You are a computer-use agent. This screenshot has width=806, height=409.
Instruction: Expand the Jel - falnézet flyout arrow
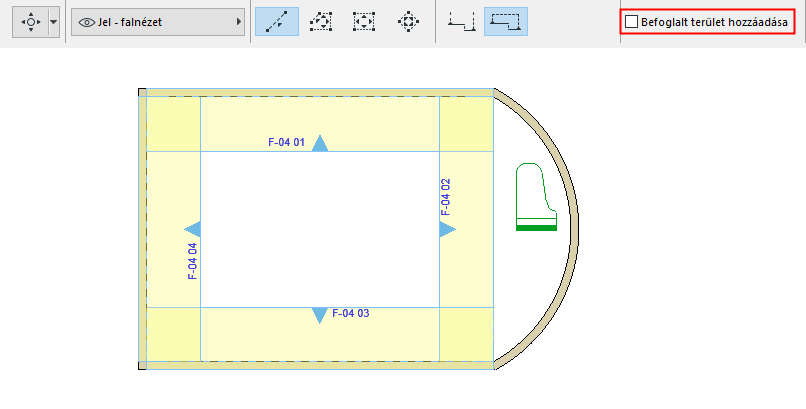point(239,22)
